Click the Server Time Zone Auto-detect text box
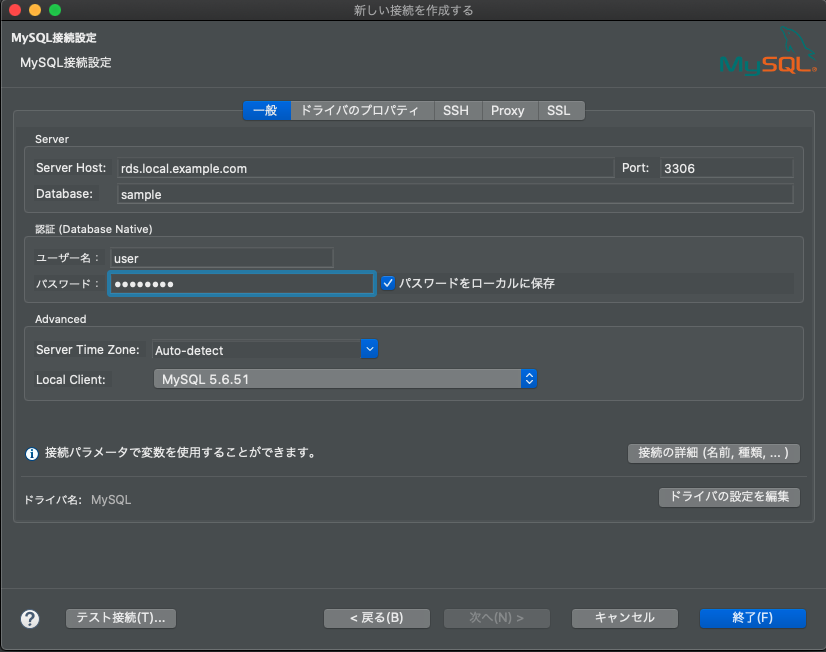Viewport: 826px width, 652px height. 257,350
